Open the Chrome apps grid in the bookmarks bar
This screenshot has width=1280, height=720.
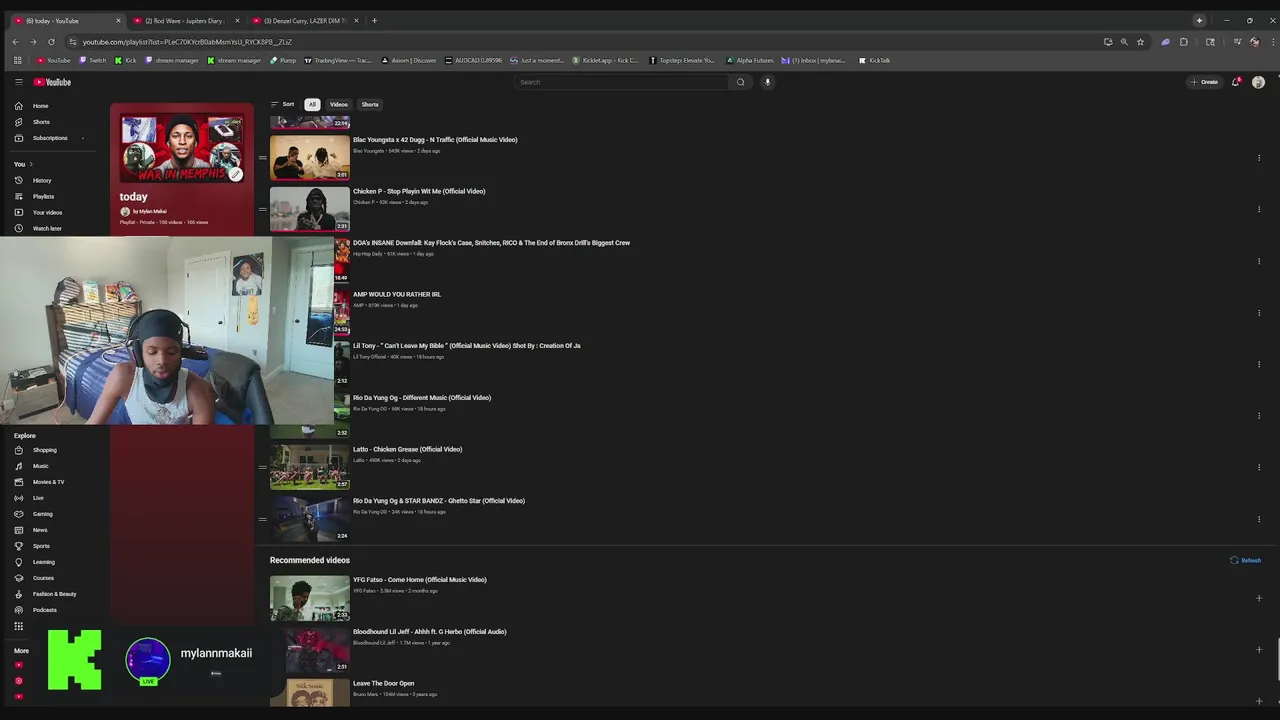click(x=17, y=60)
